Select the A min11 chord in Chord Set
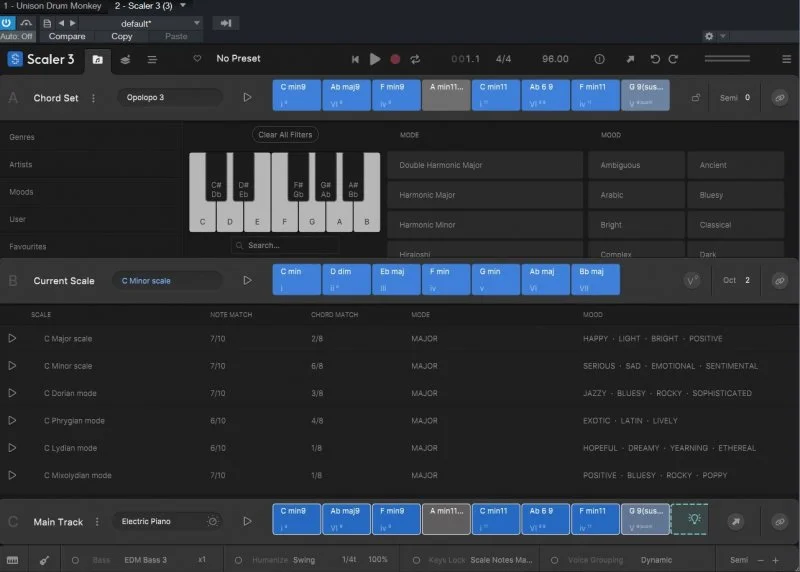Viewport: 800px width, 572px height. (x=446, y=95)
